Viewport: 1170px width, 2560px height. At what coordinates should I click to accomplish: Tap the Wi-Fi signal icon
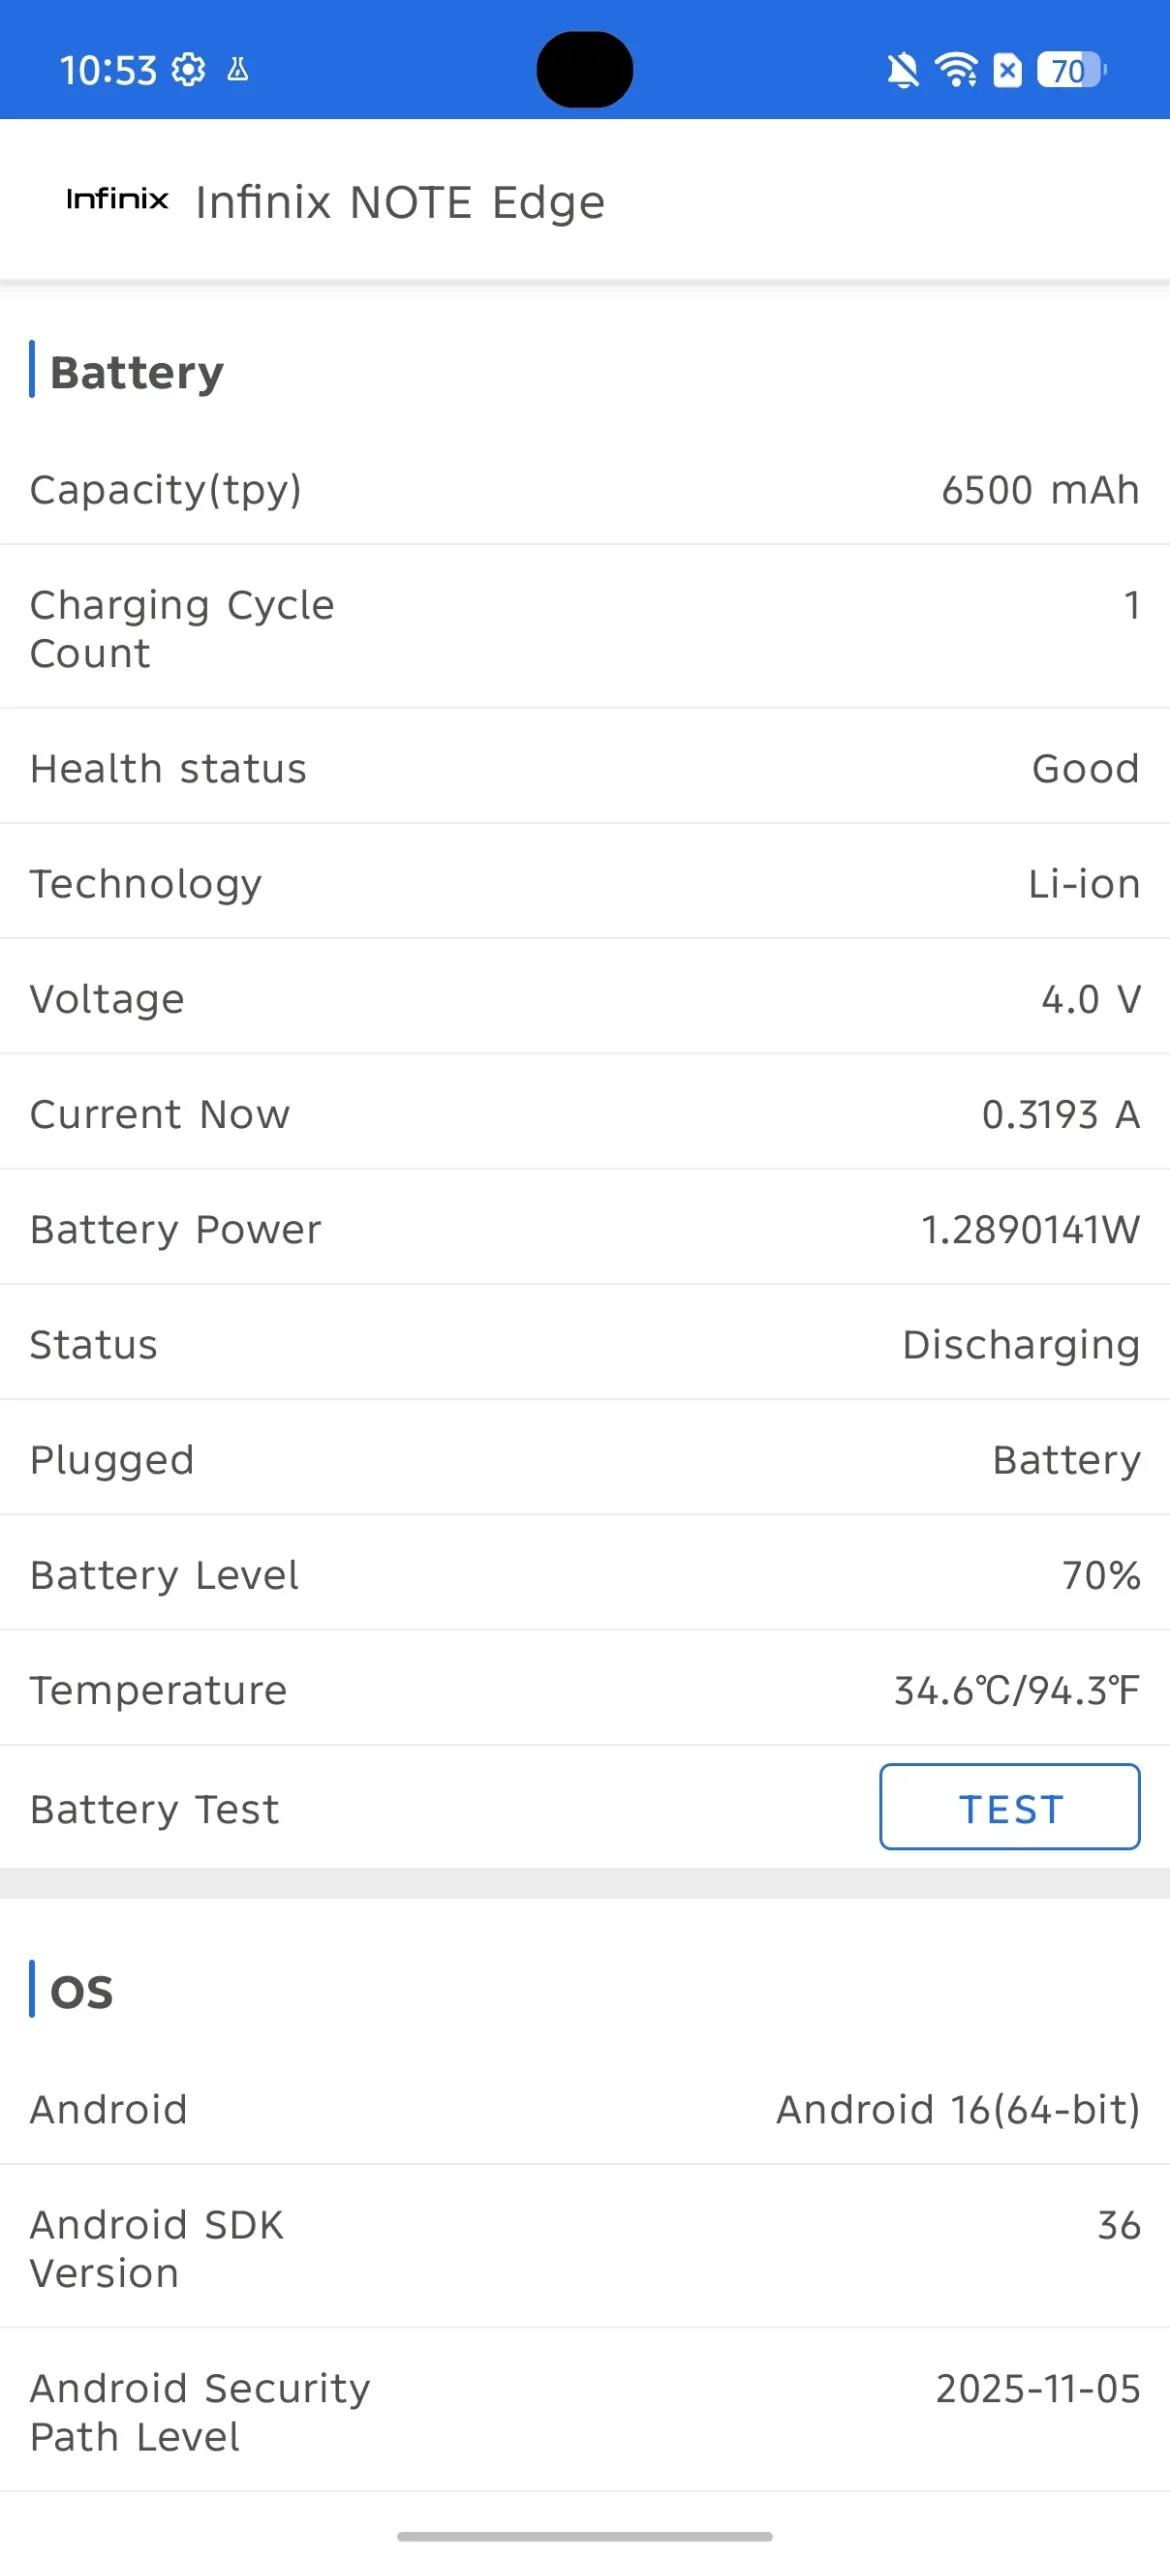pos(956,70)
